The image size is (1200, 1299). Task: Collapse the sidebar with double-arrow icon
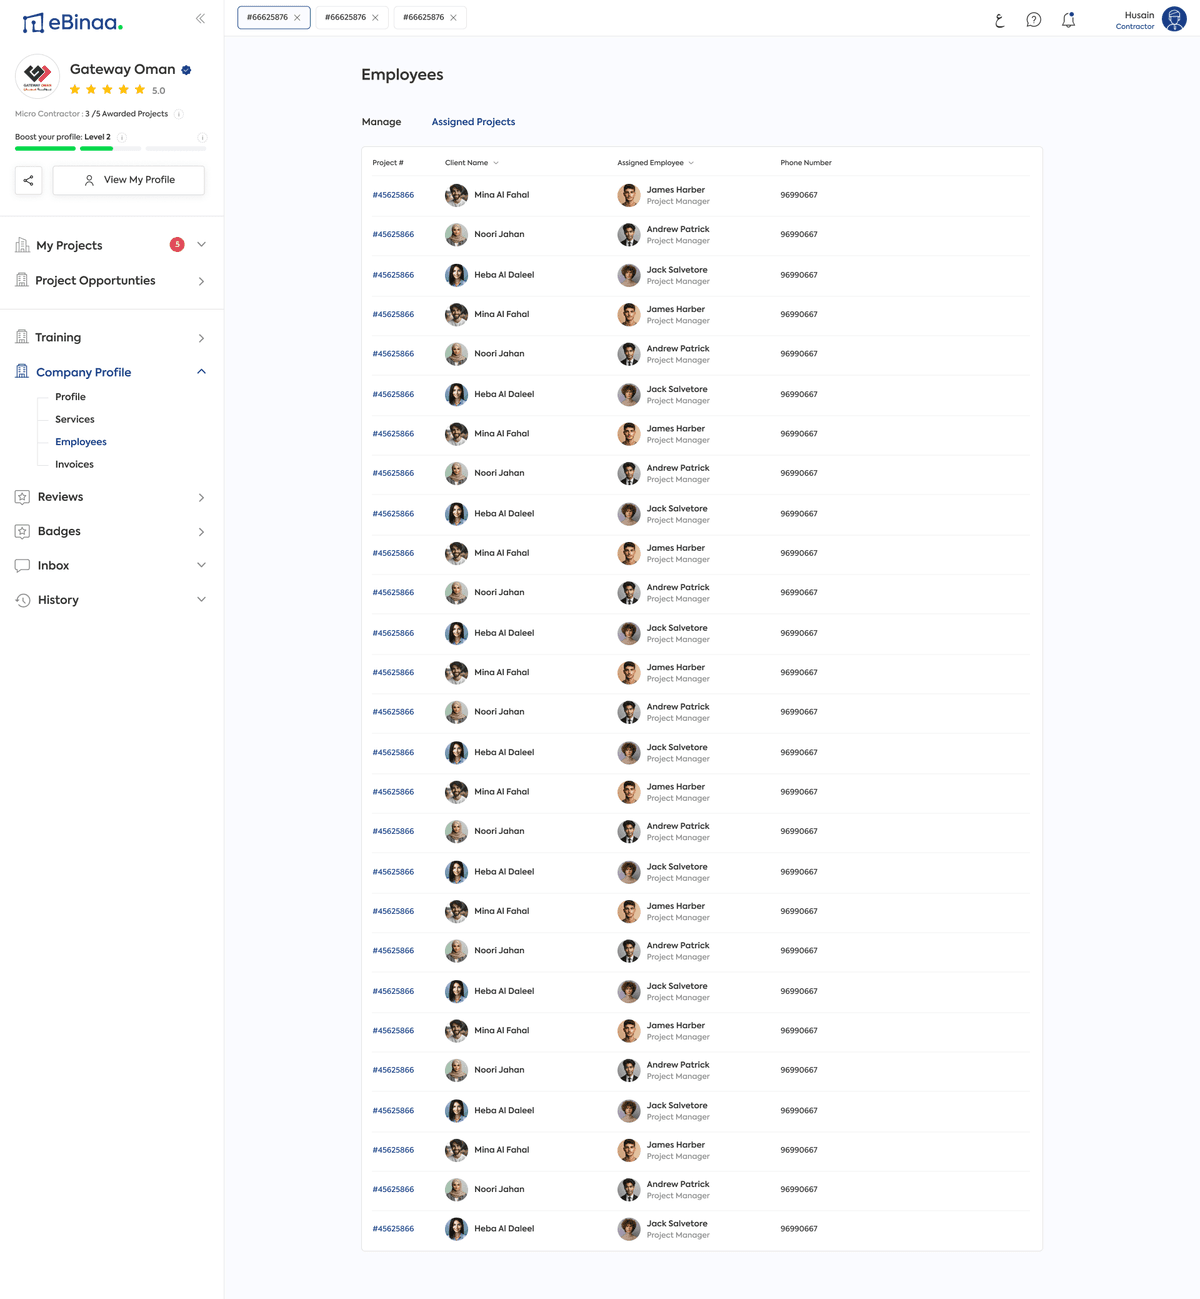pyautogui.click(x=200, y=18)
